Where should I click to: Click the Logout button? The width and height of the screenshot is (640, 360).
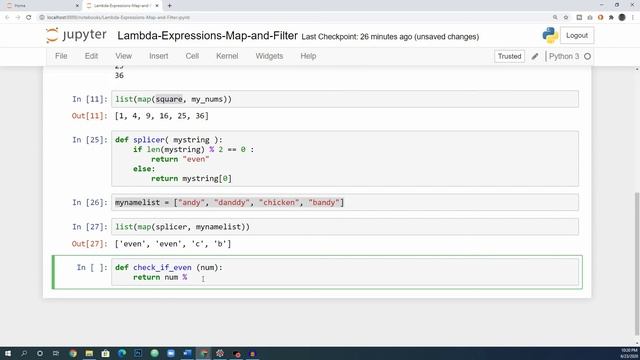click(577, 36)
